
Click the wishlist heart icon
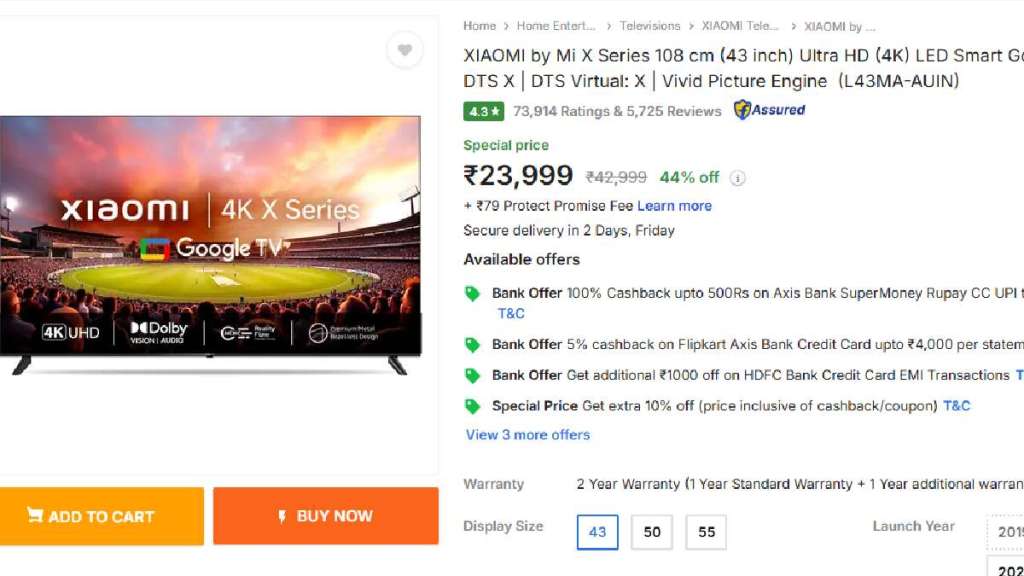[404, 50]
